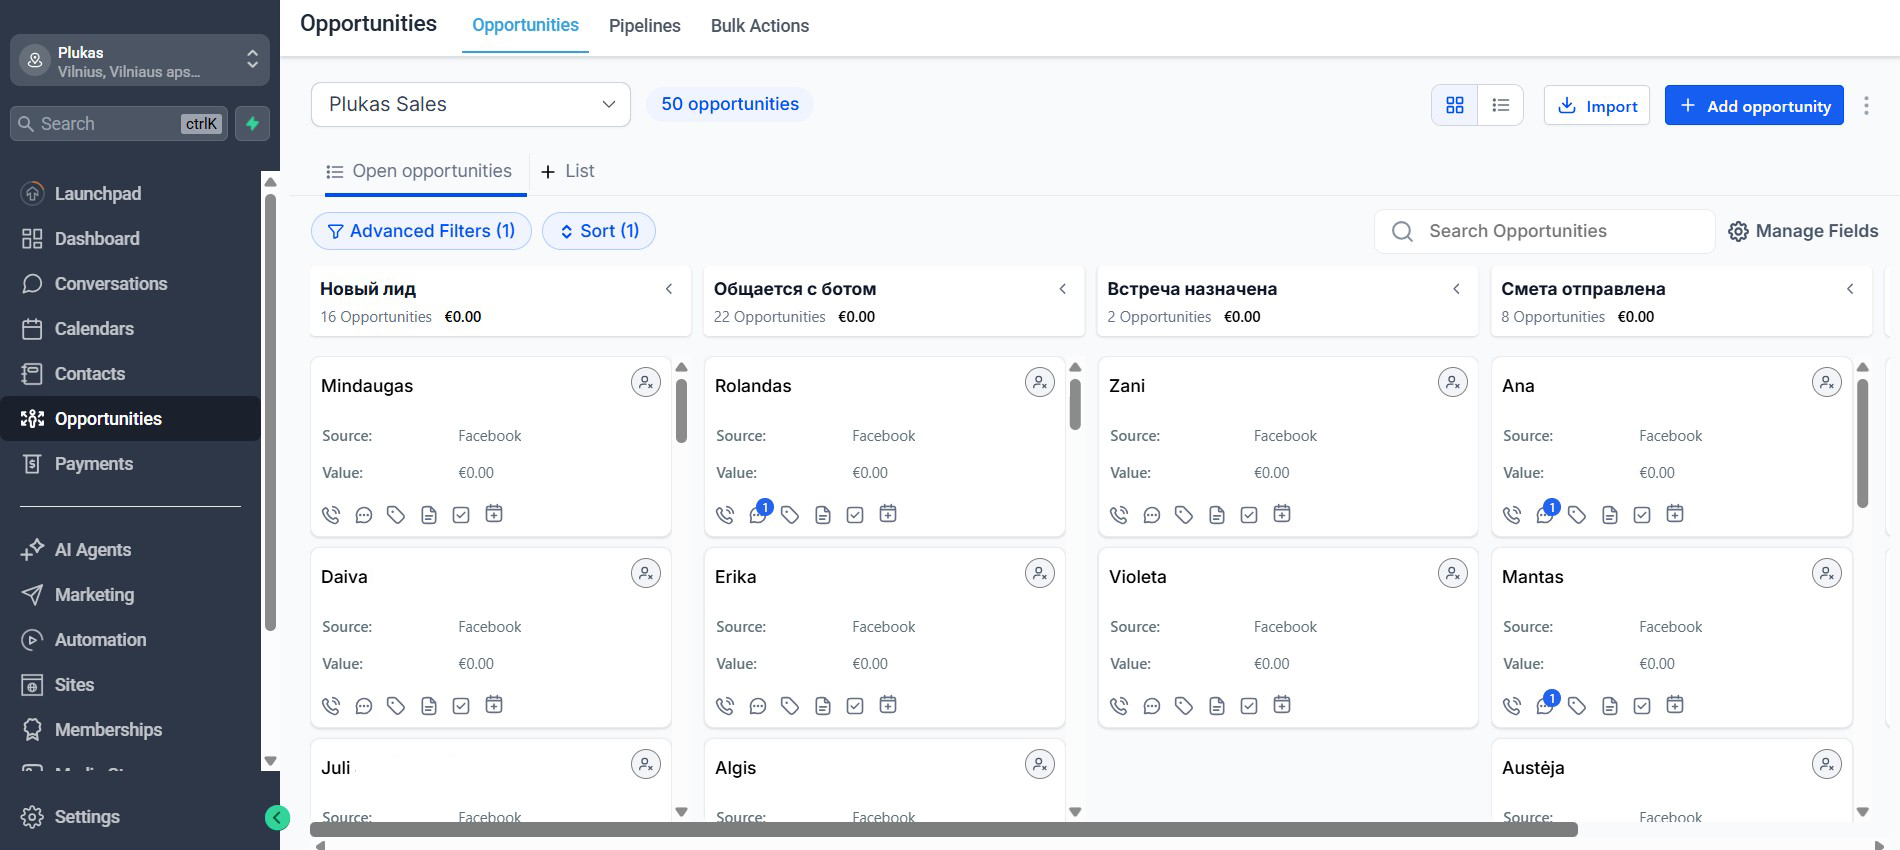Click the appointment icon on Ana card
Viewport: 1900px width, 850px height.
click(1675, 514)
